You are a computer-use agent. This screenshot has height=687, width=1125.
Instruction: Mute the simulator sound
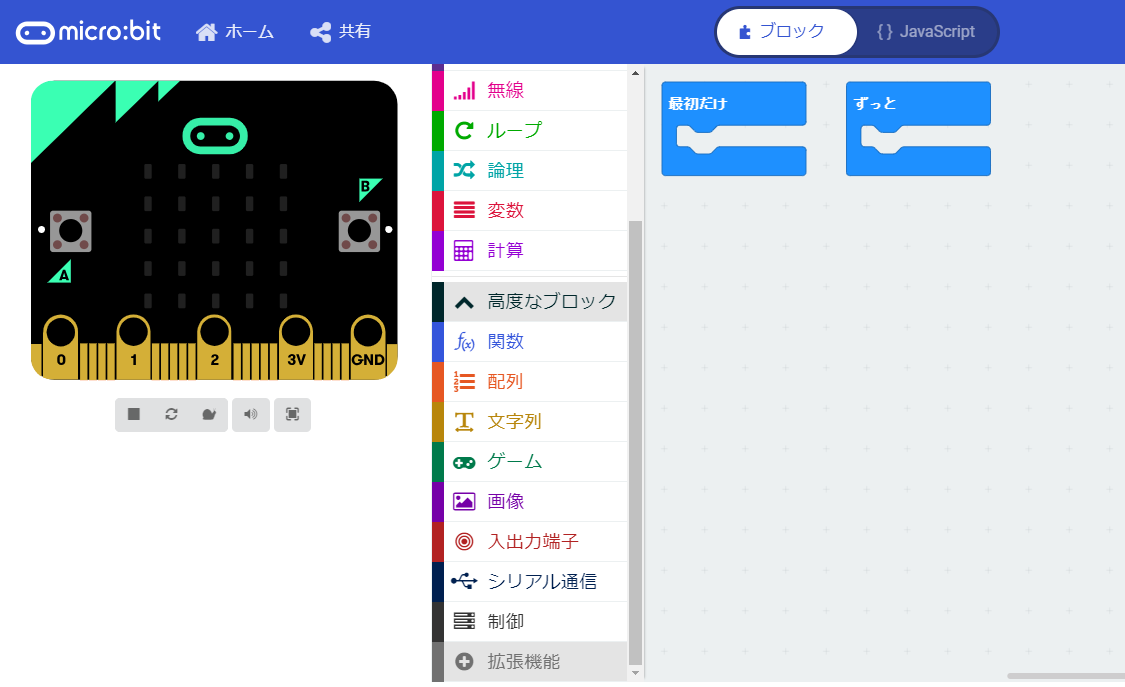click(x=251, y=414)
